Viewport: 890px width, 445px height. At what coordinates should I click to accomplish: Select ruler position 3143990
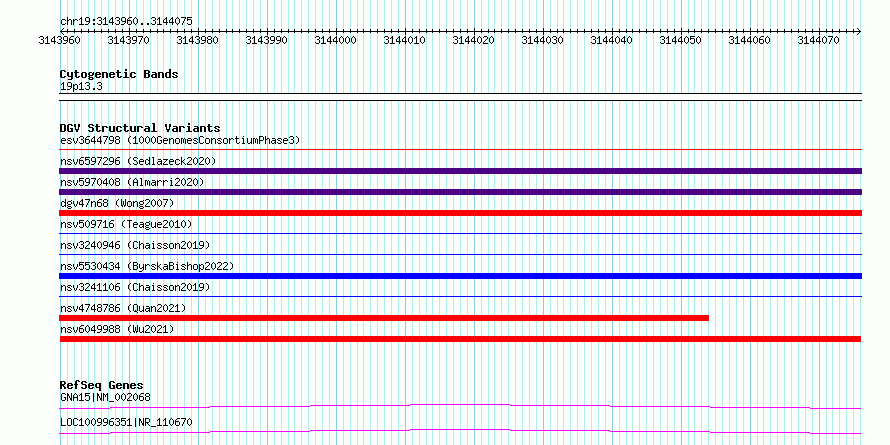266,40
